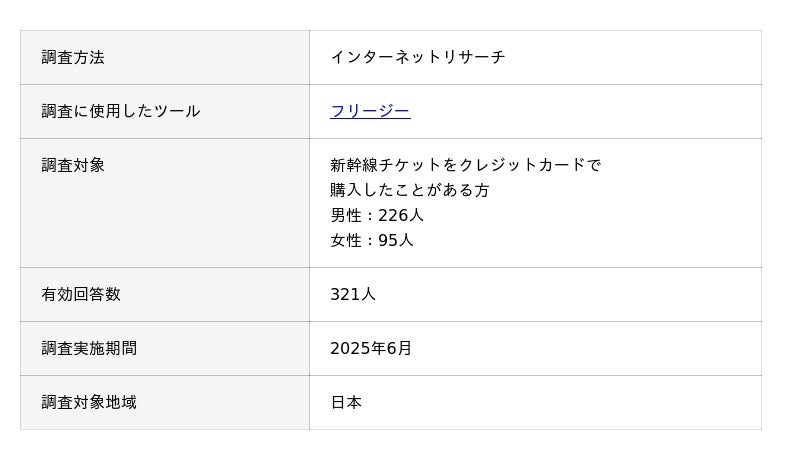Click the 6月 month text
This screenshot has width=800, height=460.
point(399,348)
